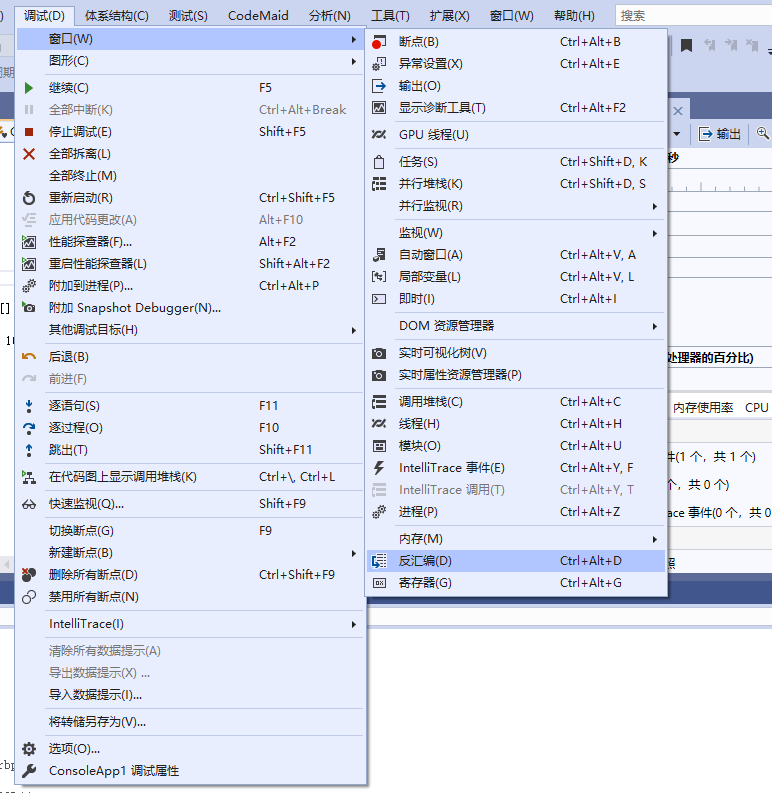Image resolution: width=772 pixels, height=793 pixels.
Task: Click the Options (选项) gear icon
Action: click(x=29, y=749)
